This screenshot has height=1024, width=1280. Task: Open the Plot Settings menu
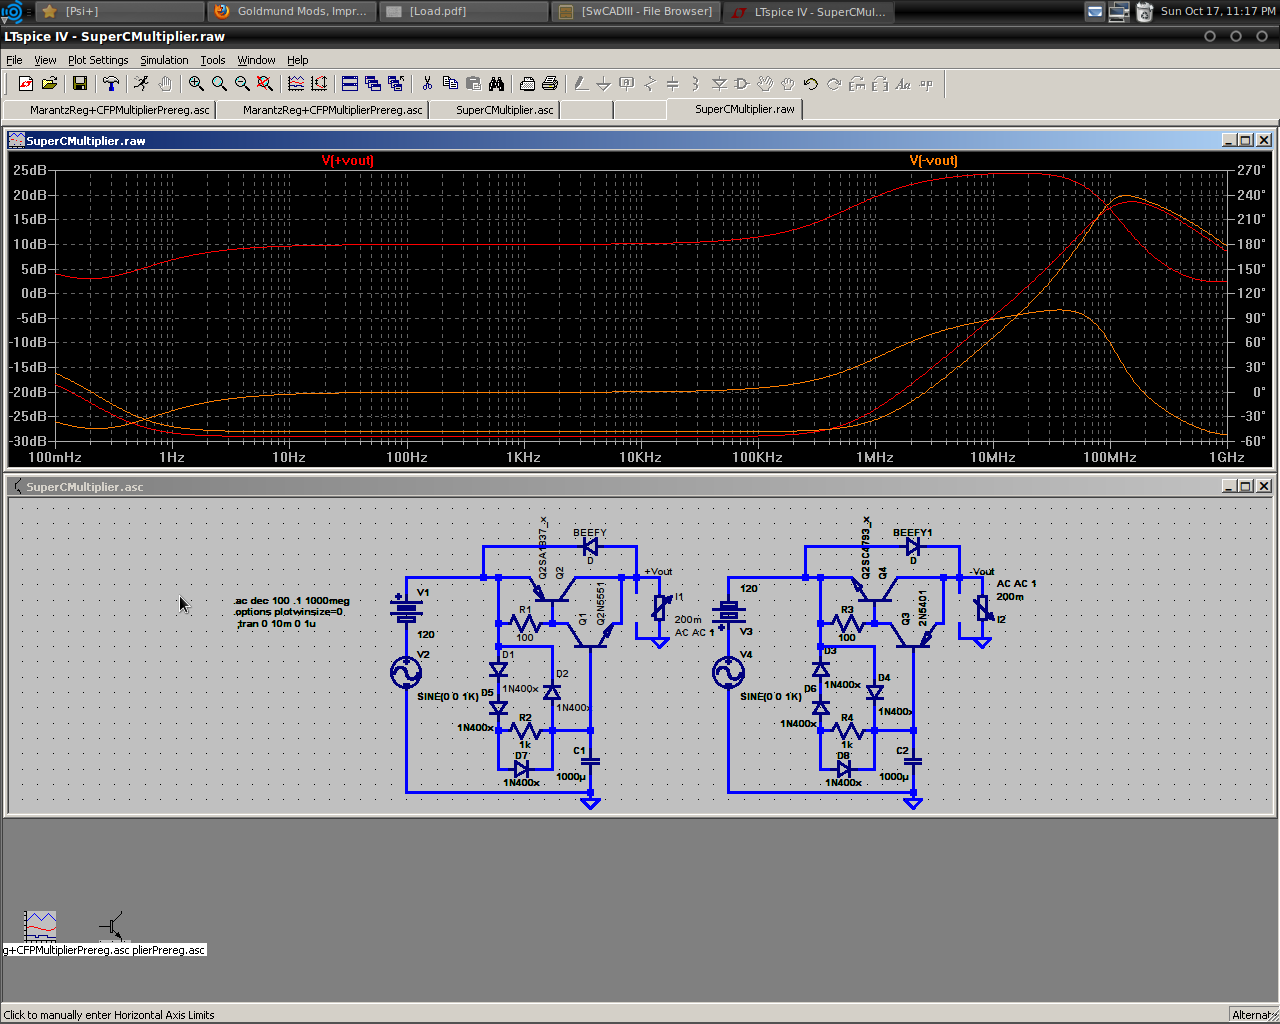point(98,60)
